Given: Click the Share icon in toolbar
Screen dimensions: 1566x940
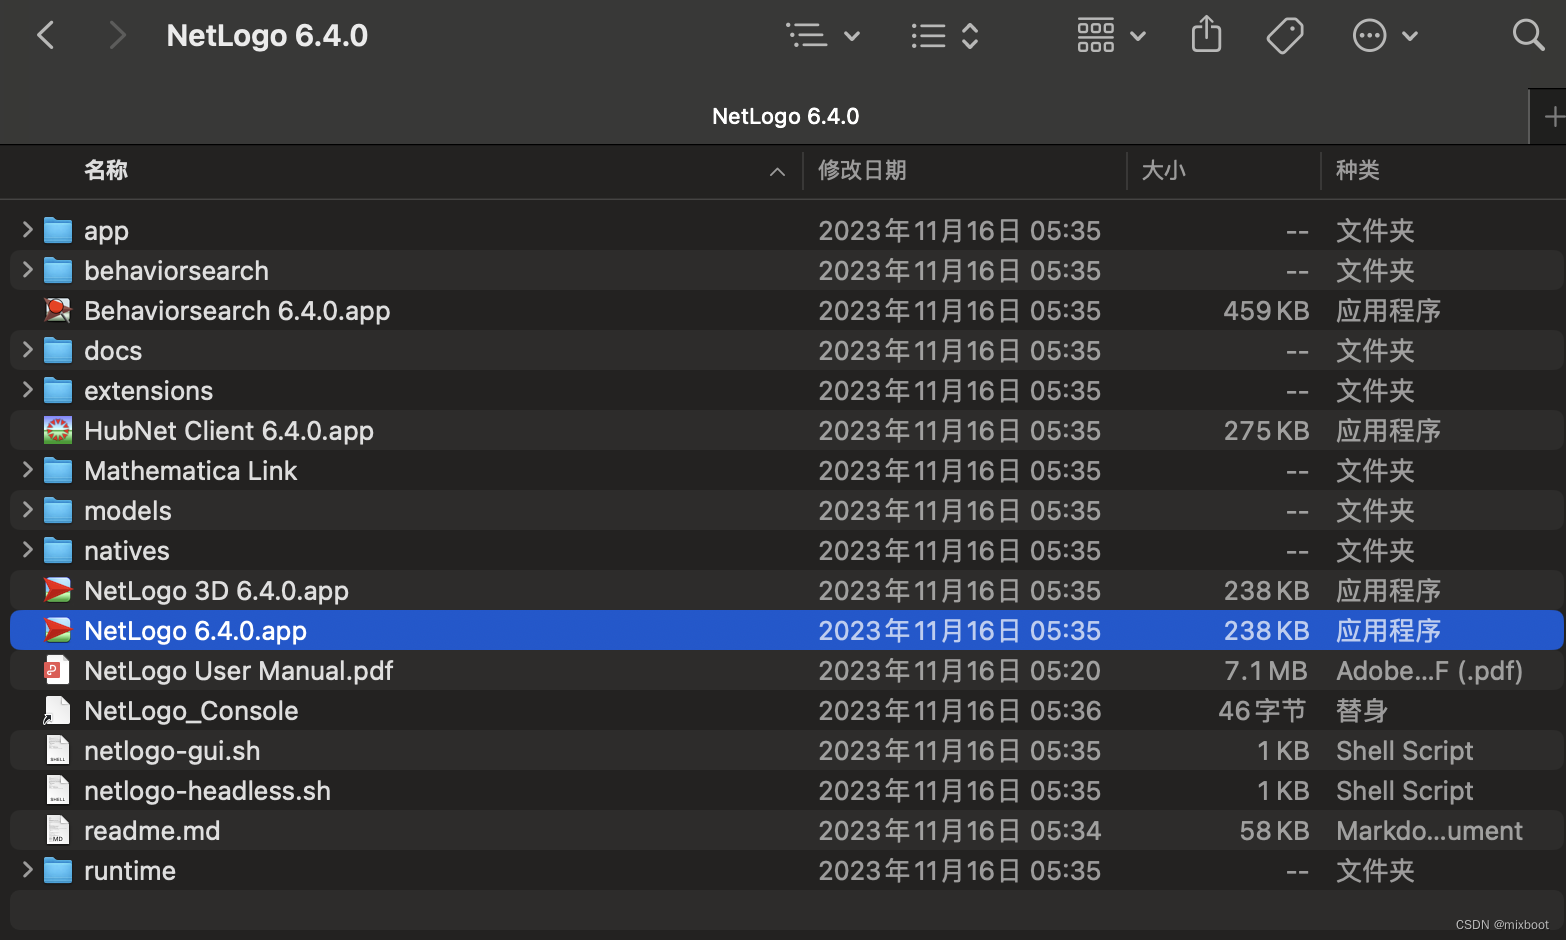Looking at the screenshot, I should [x=1207, y=35].
